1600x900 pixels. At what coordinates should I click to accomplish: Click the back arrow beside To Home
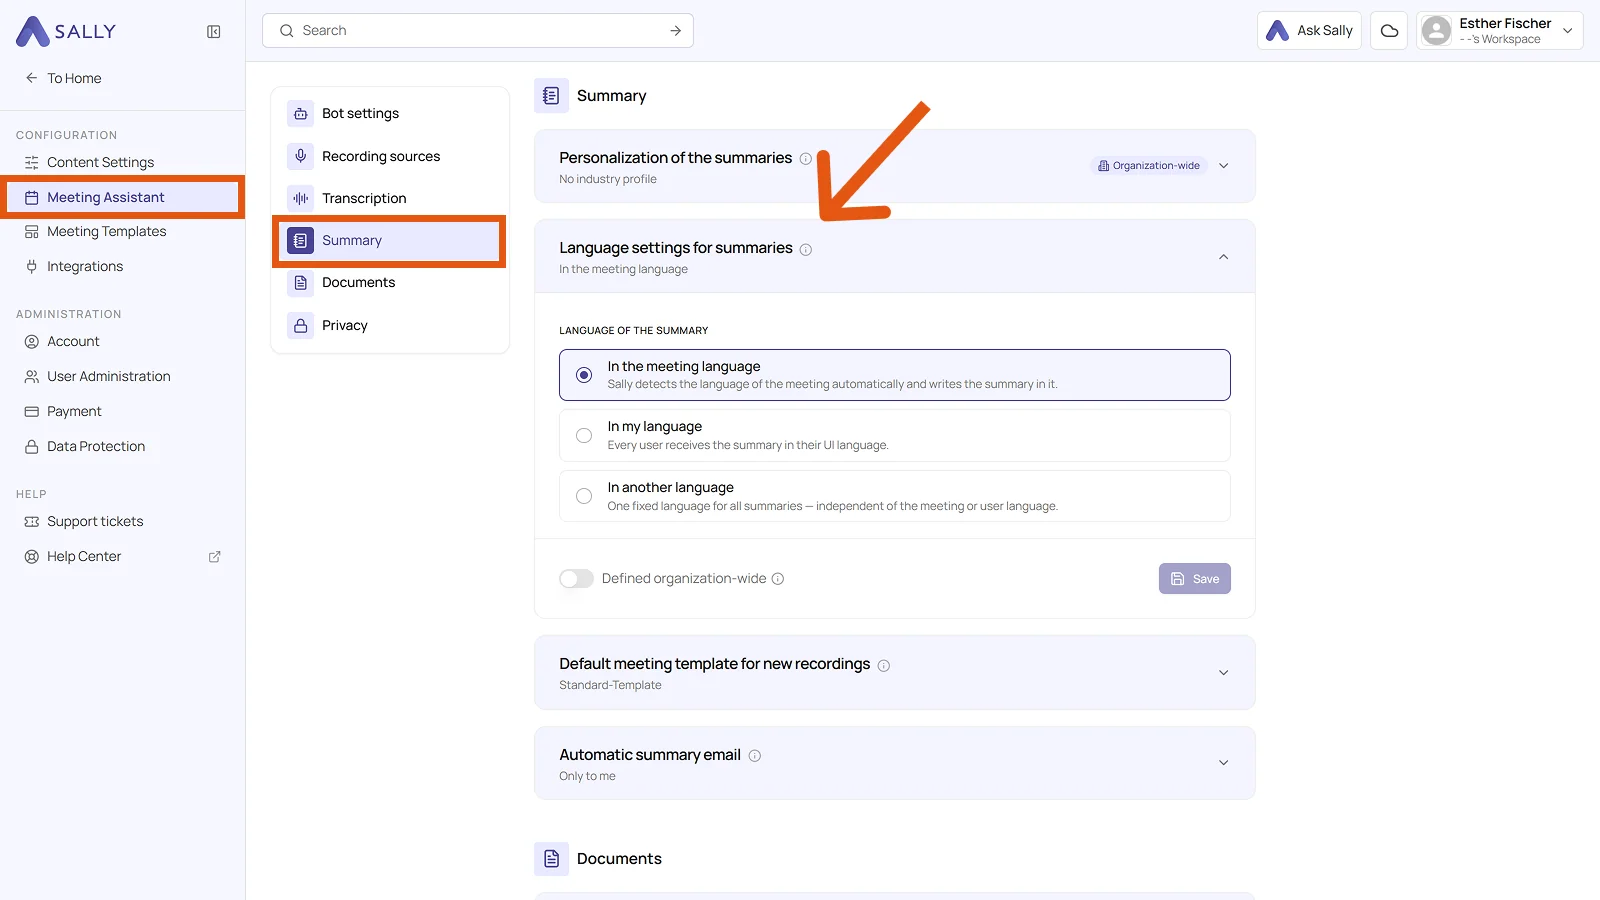(x=32, y=78)
